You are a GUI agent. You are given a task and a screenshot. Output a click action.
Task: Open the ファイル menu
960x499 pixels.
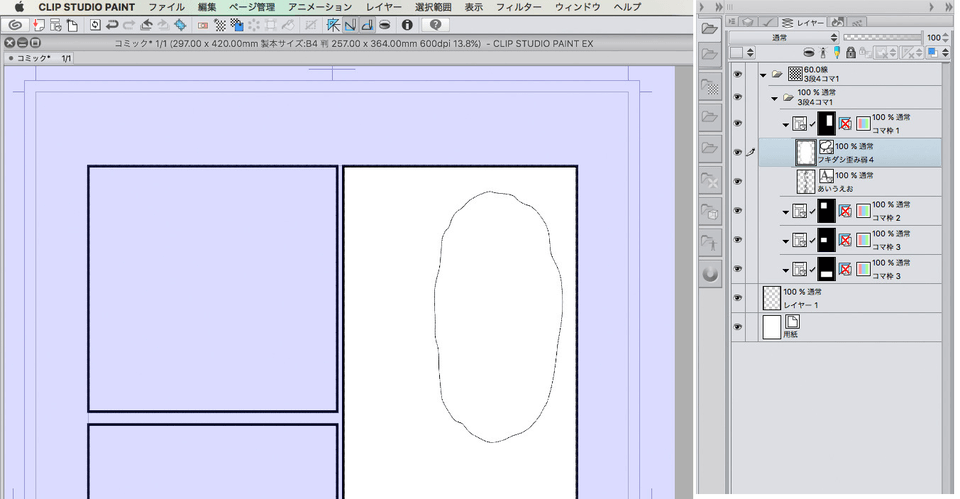tap(166, 7)
